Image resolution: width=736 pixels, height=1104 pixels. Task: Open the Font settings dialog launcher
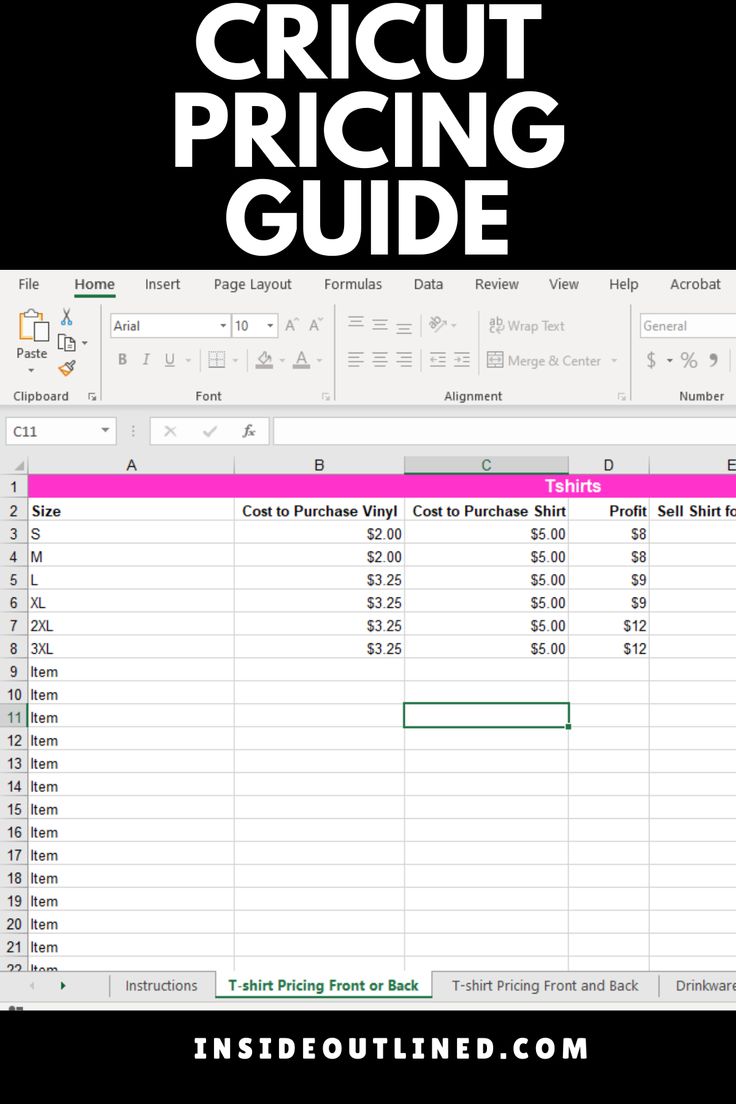click(x=325, y=396)
